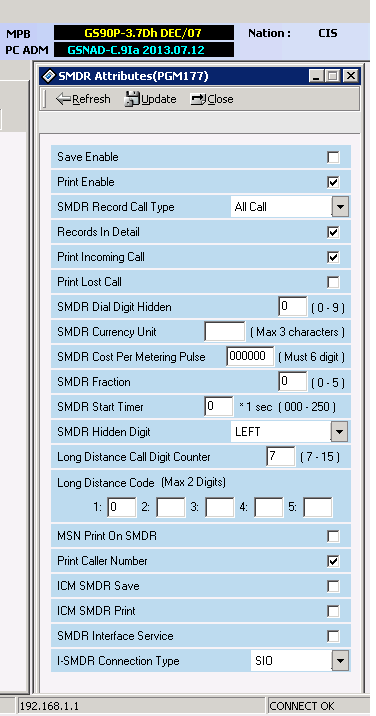Viewport: 376px width, 716px height.
Task: Maximize the SMDR Attributes window
Action: (x=333, y=76)
